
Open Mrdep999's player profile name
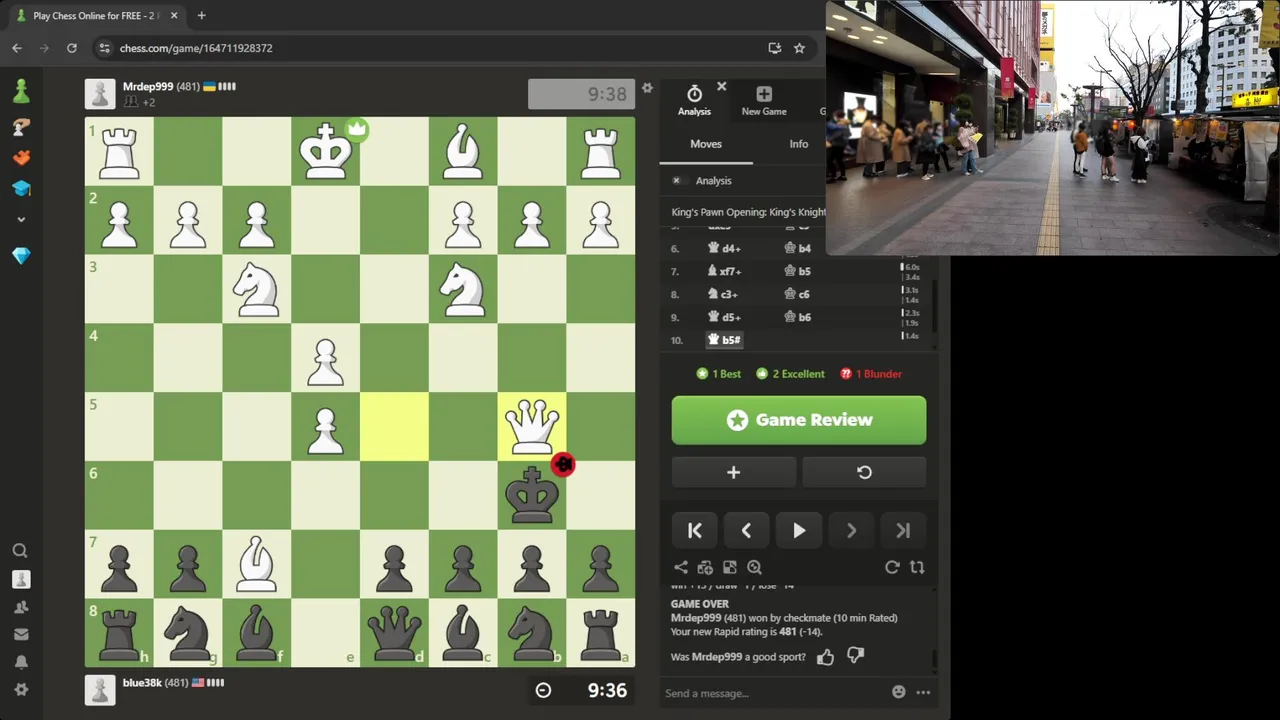point(148,87)
